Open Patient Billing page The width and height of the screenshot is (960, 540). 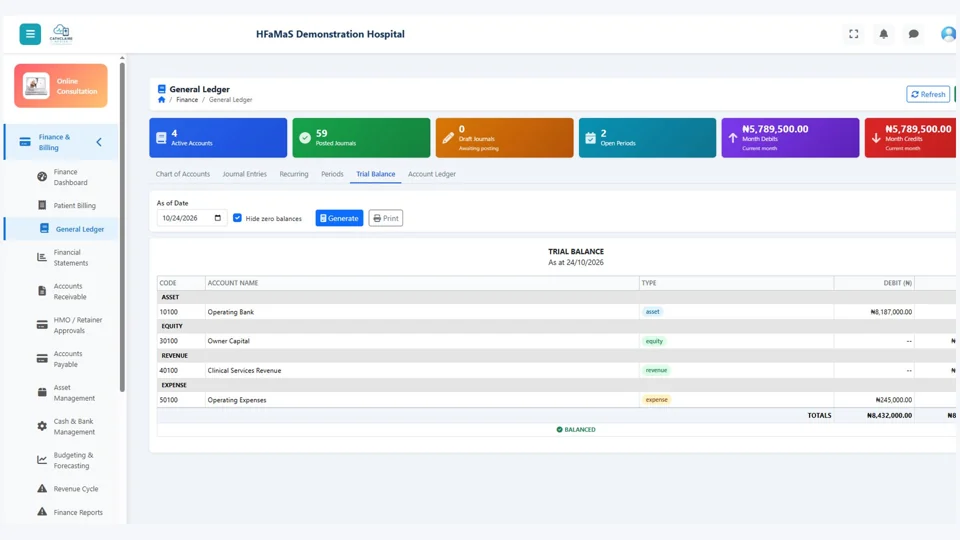coord(74,206)
